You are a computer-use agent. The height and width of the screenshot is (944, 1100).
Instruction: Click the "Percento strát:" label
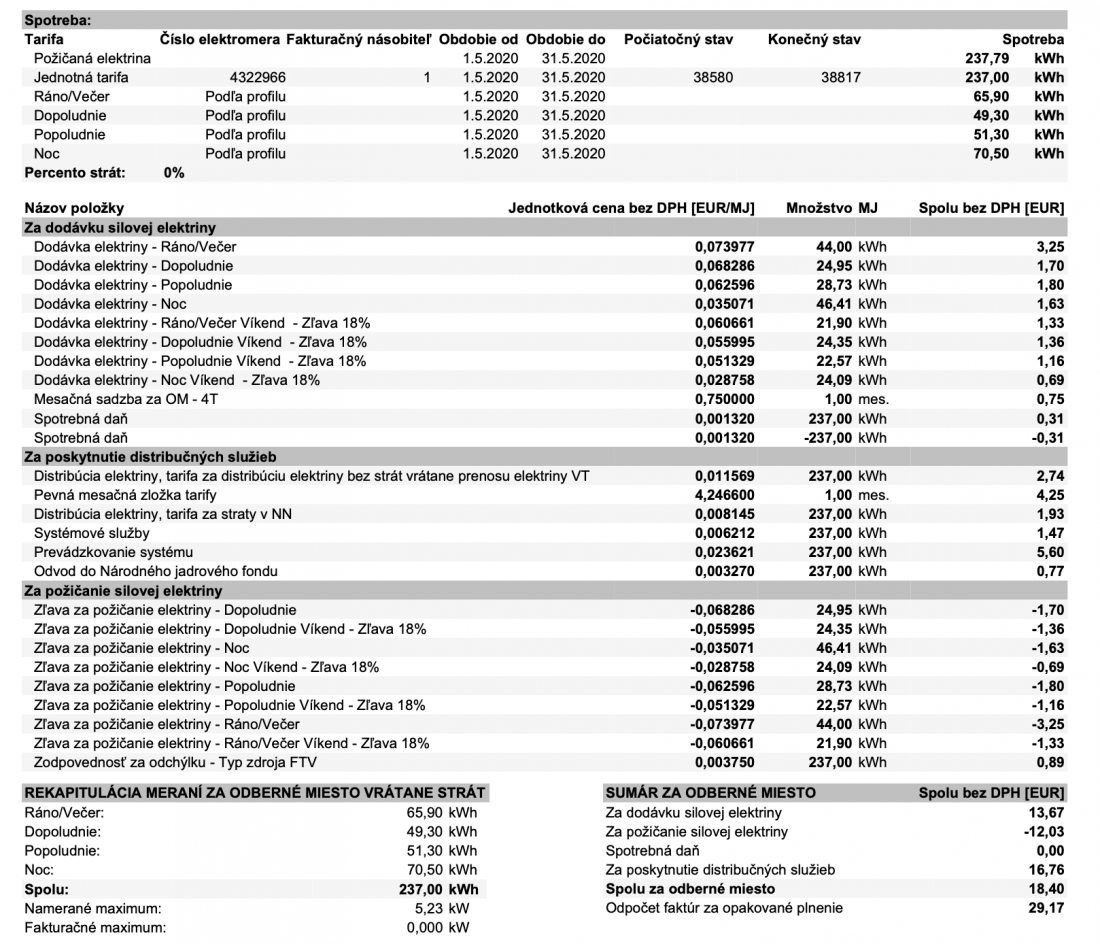coord(75,173)
